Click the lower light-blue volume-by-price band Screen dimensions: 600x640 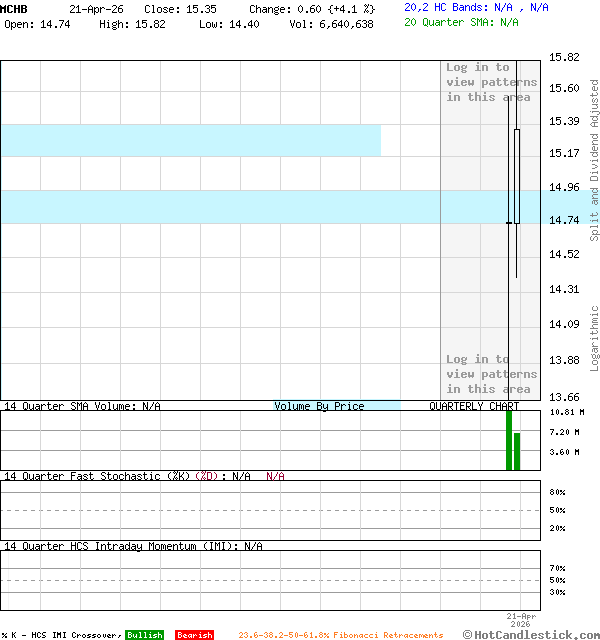(220, 207)
